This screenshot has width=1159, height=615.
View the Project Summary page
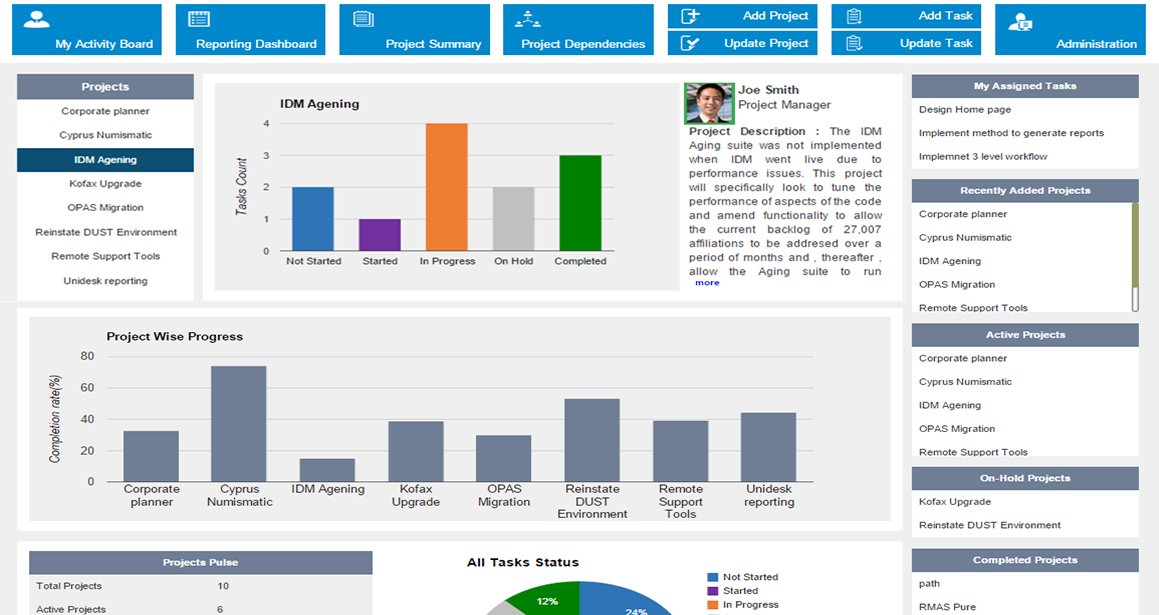(x=414, y=29)
